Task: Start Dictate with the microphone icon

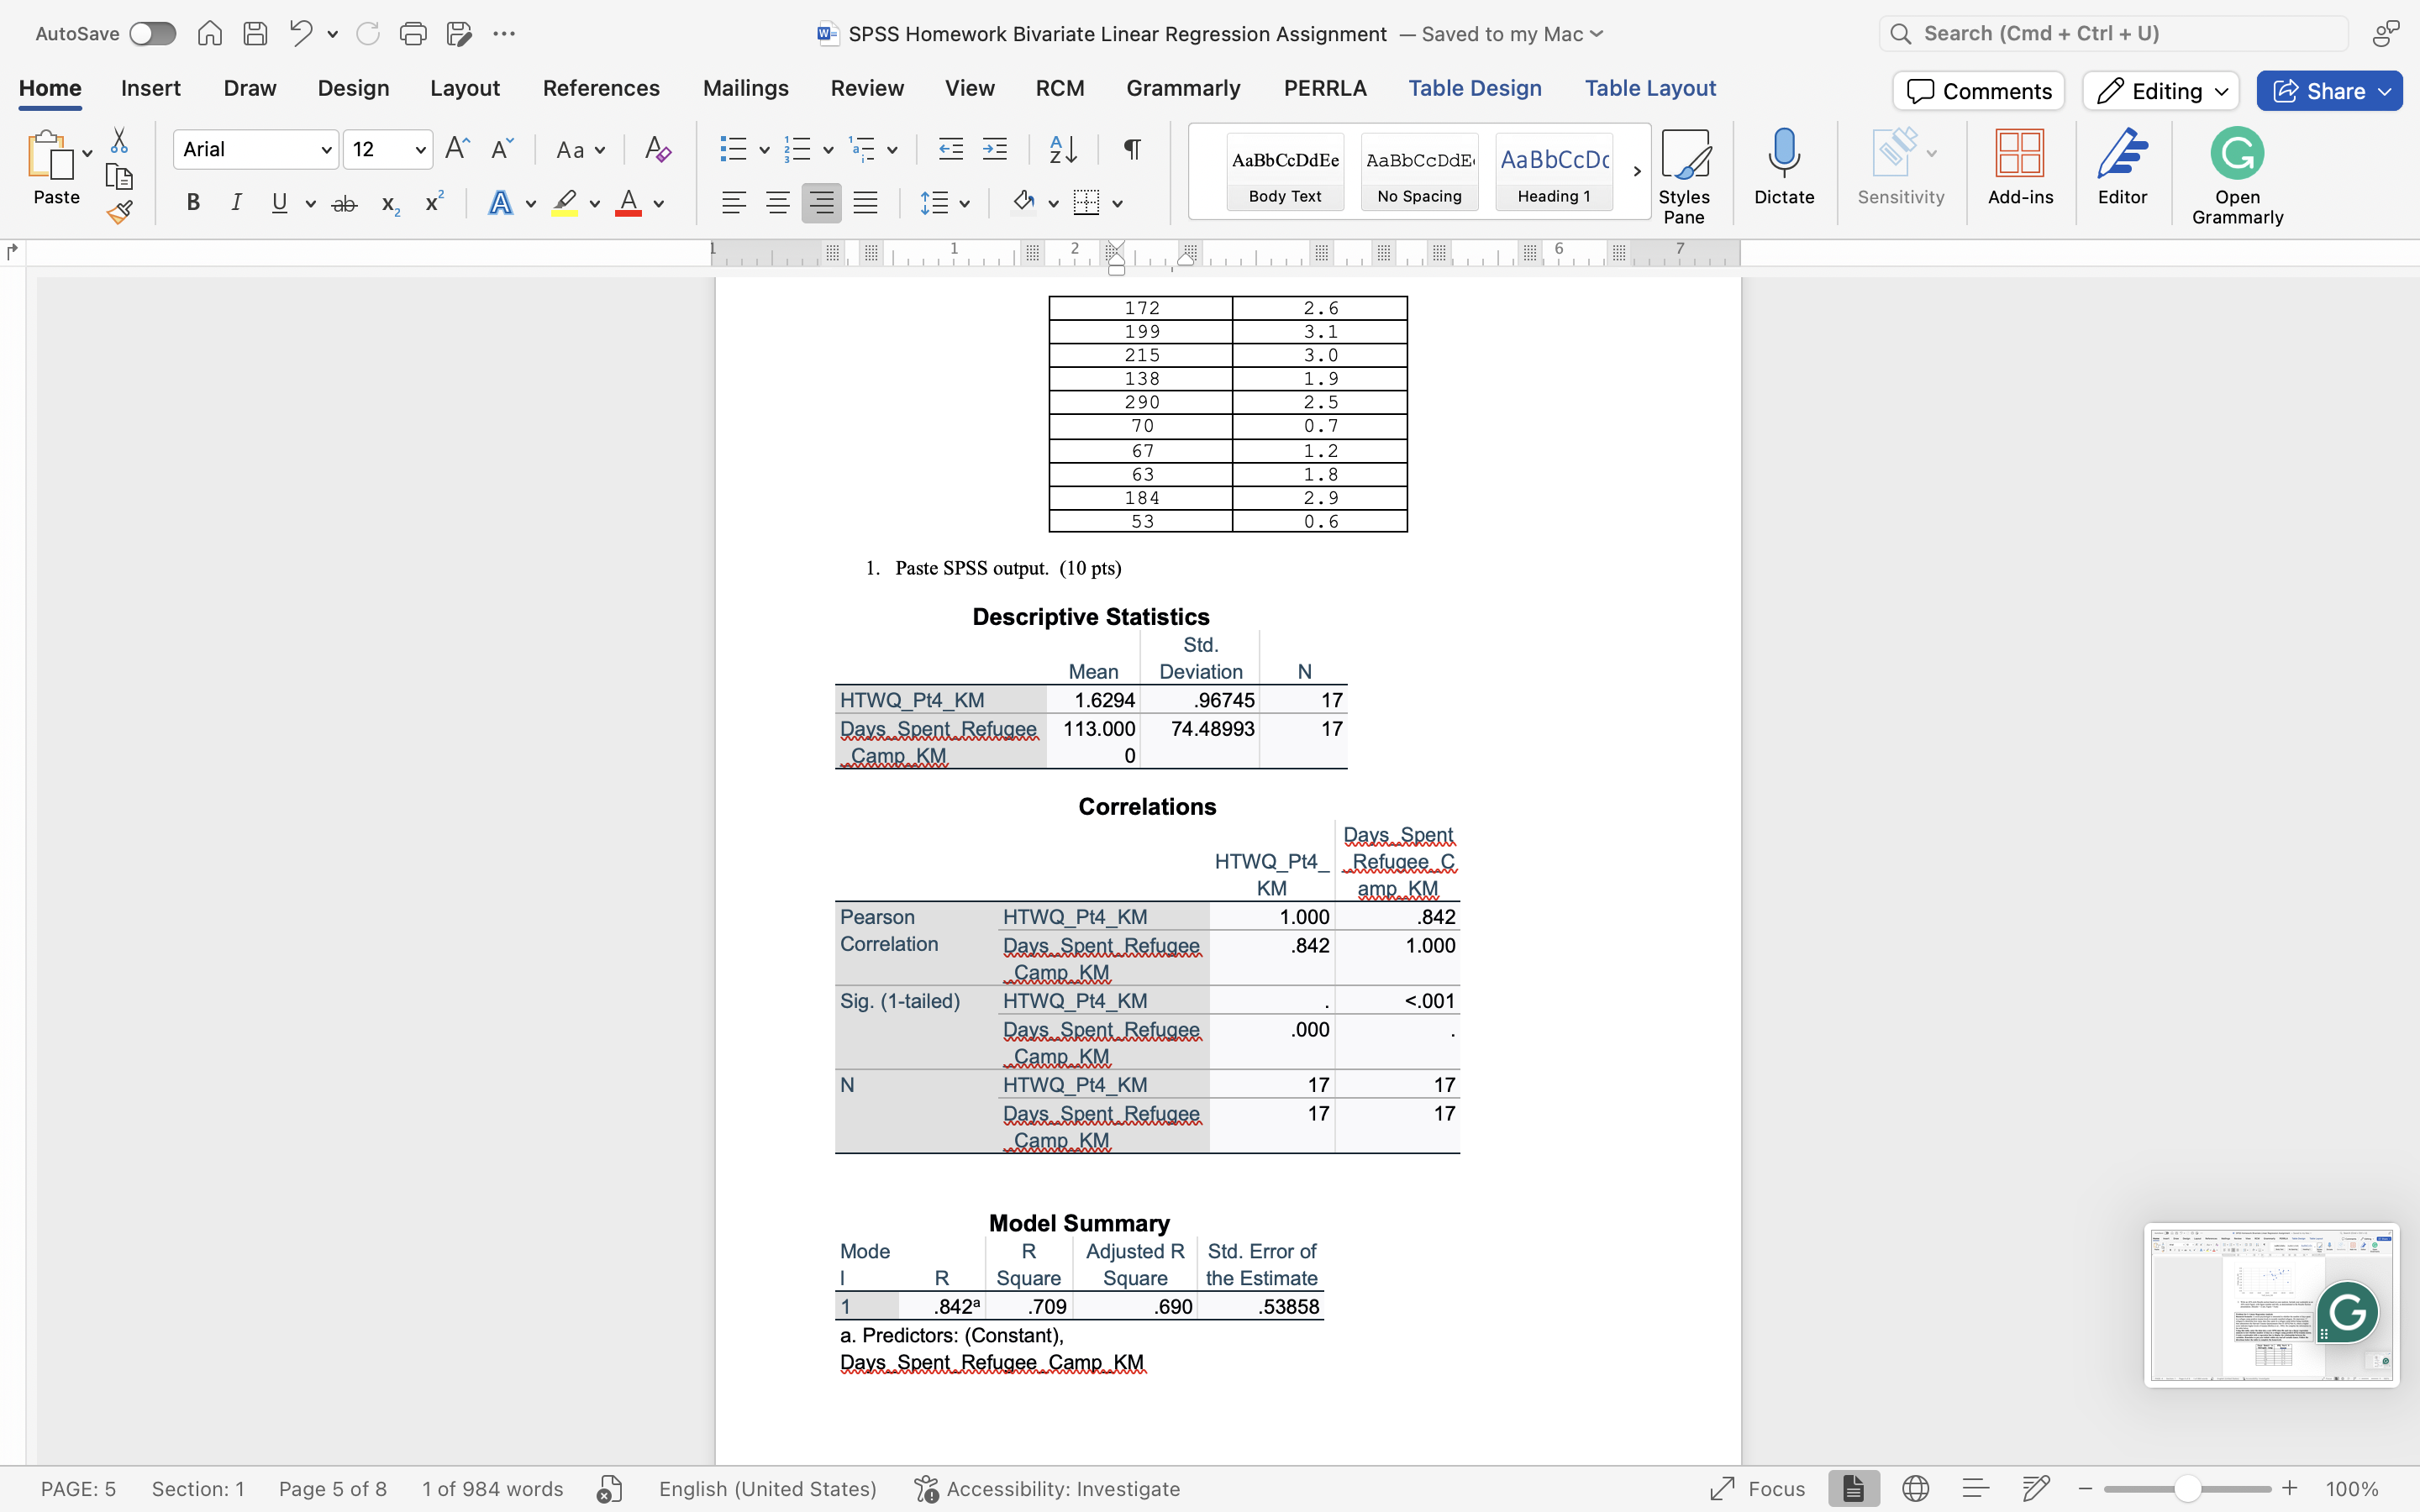Action: 1784,160
